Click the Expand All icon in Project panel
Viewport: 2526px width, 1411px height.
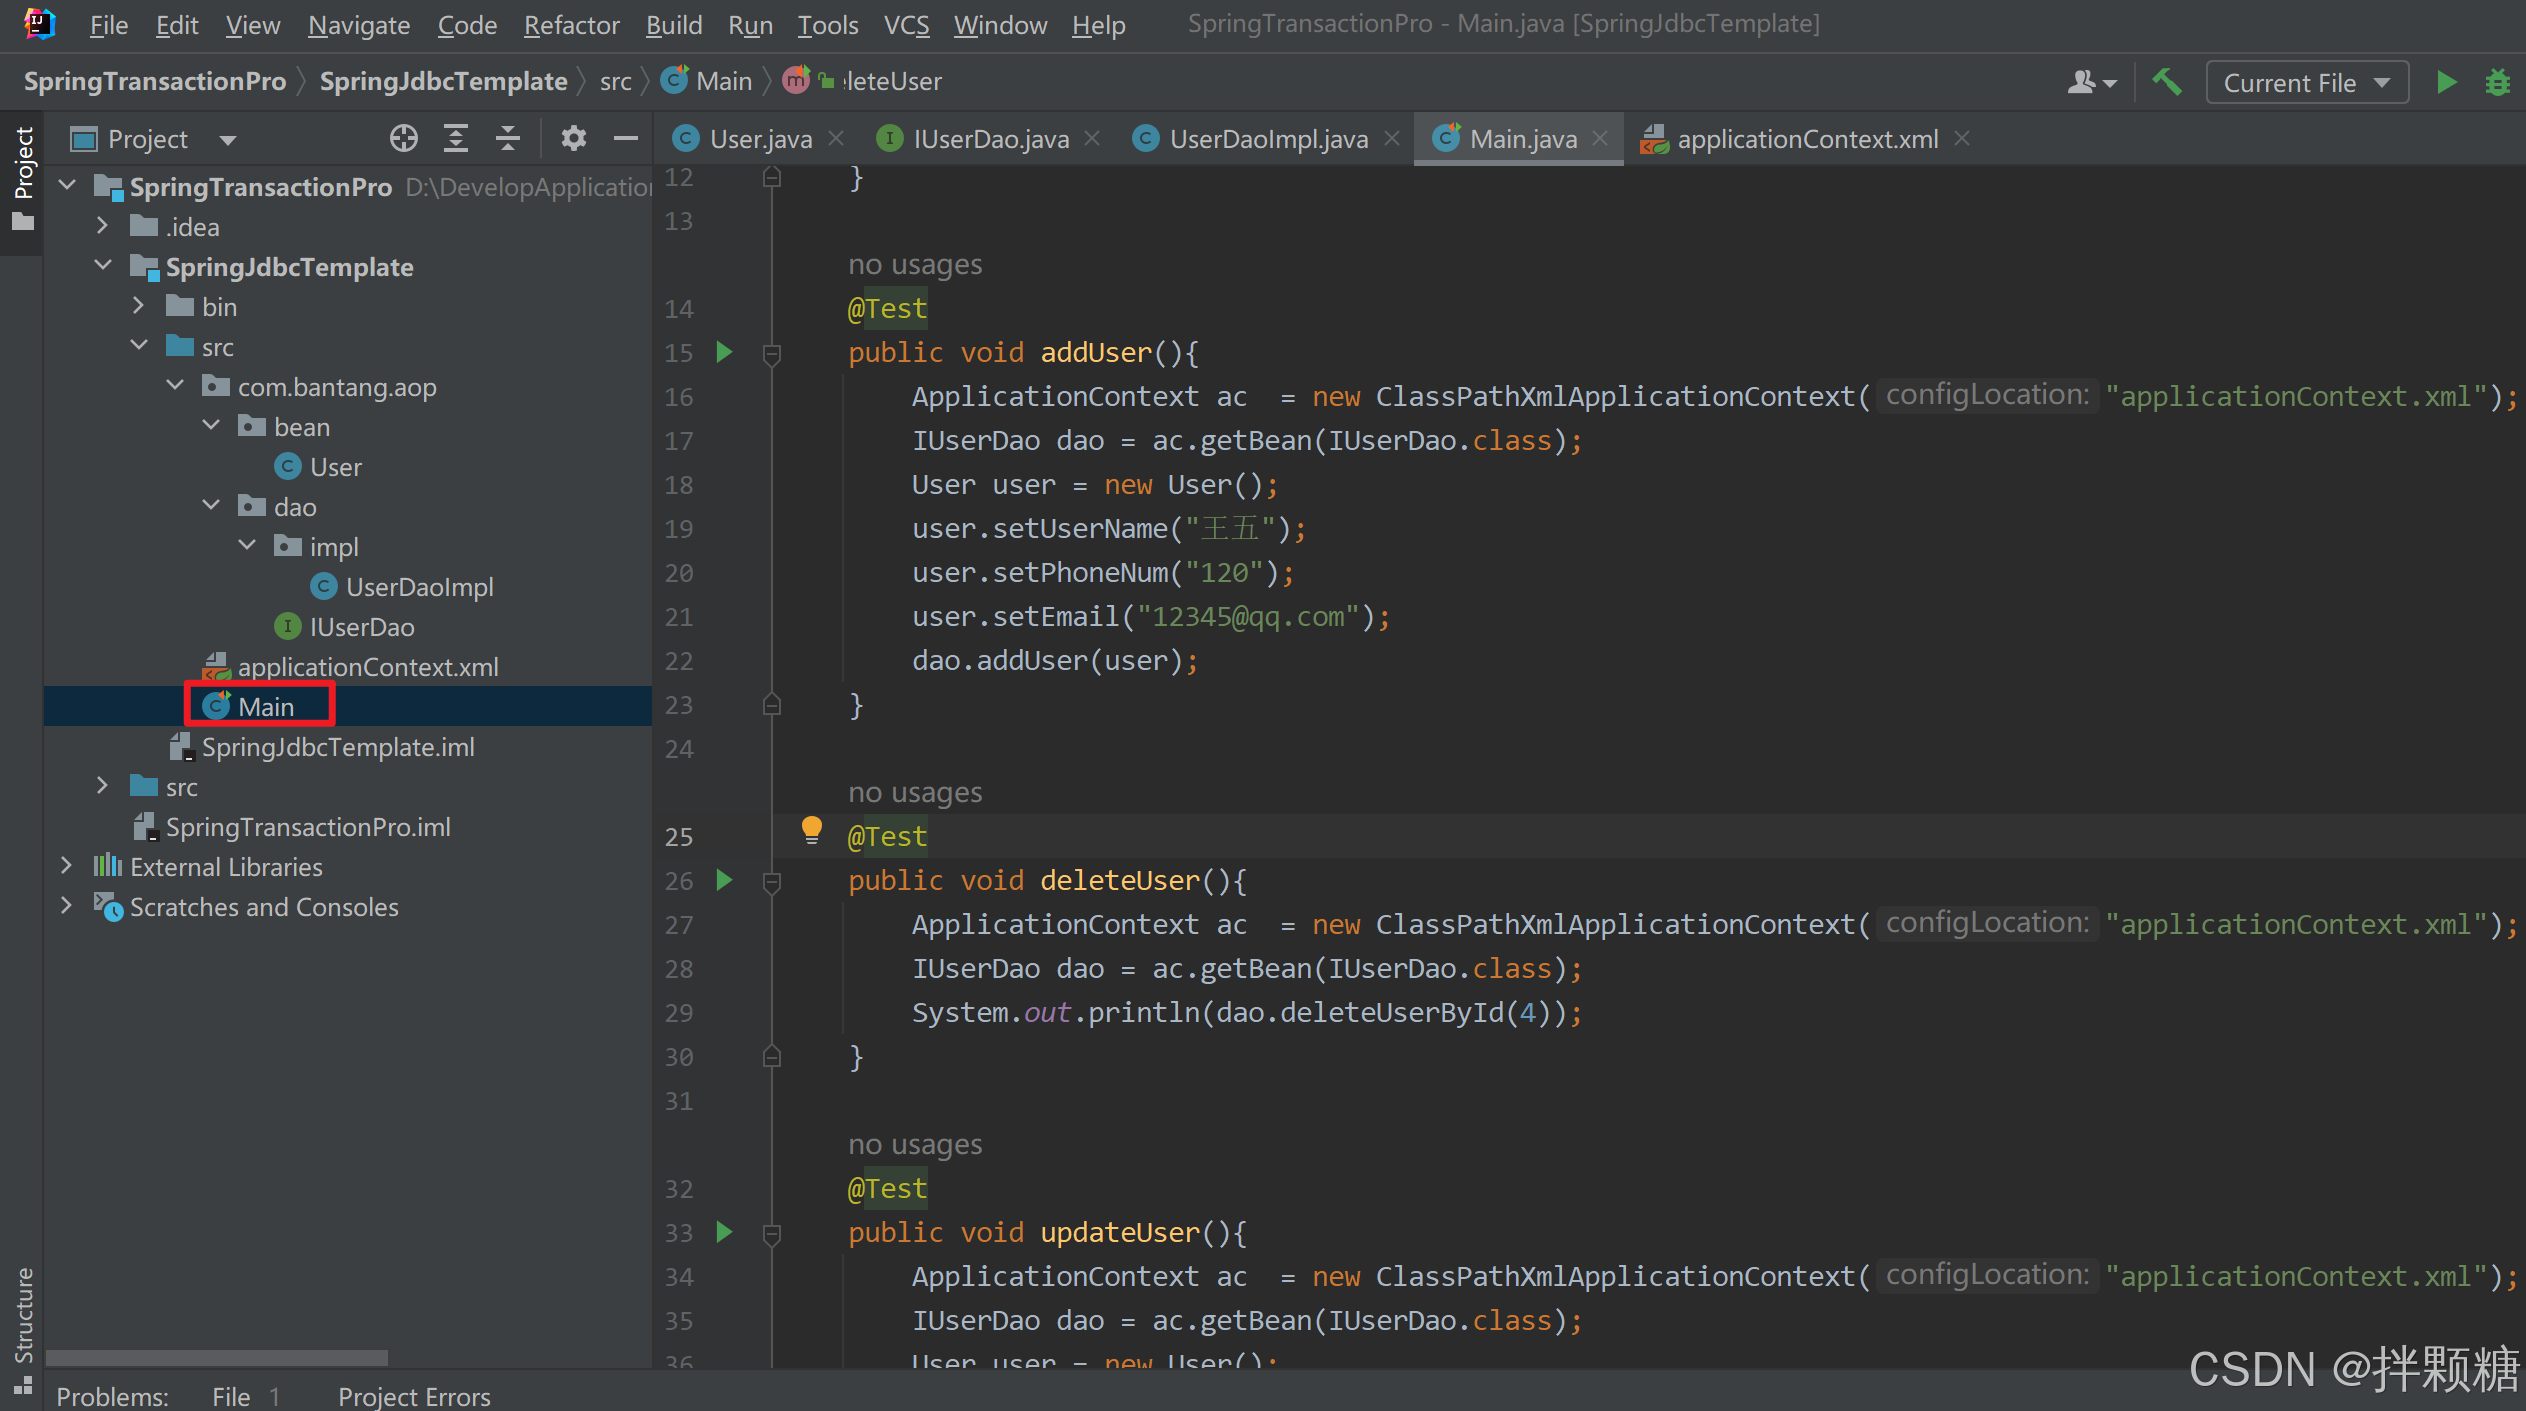[x=456, y=138]
